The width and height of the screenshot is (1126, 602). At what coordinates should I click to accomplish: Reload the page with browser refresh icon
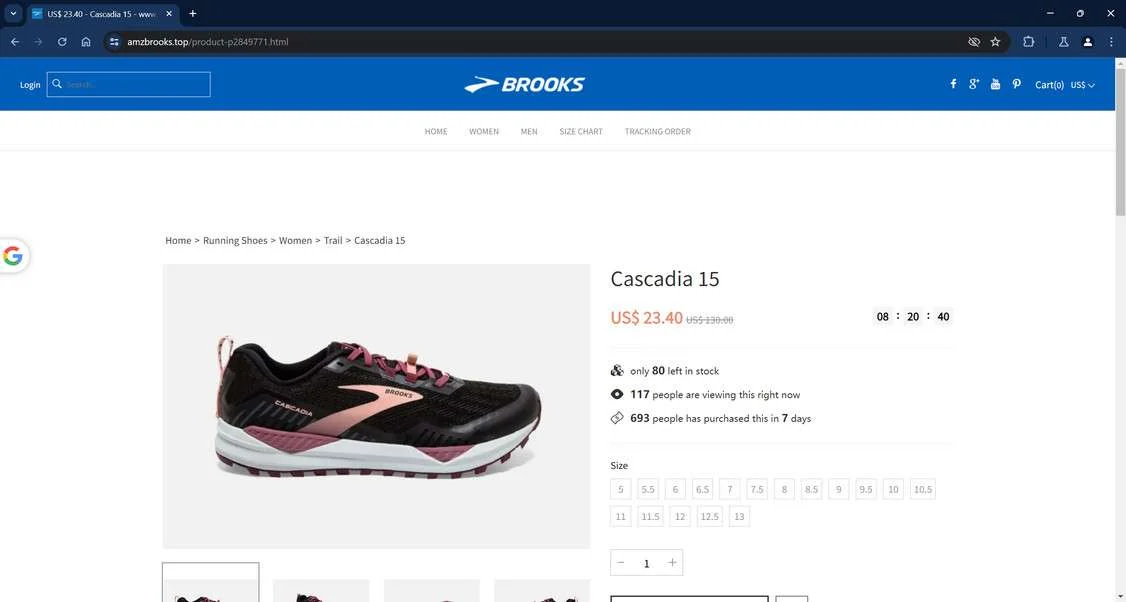pyautogui.click(x=62, y=42)
